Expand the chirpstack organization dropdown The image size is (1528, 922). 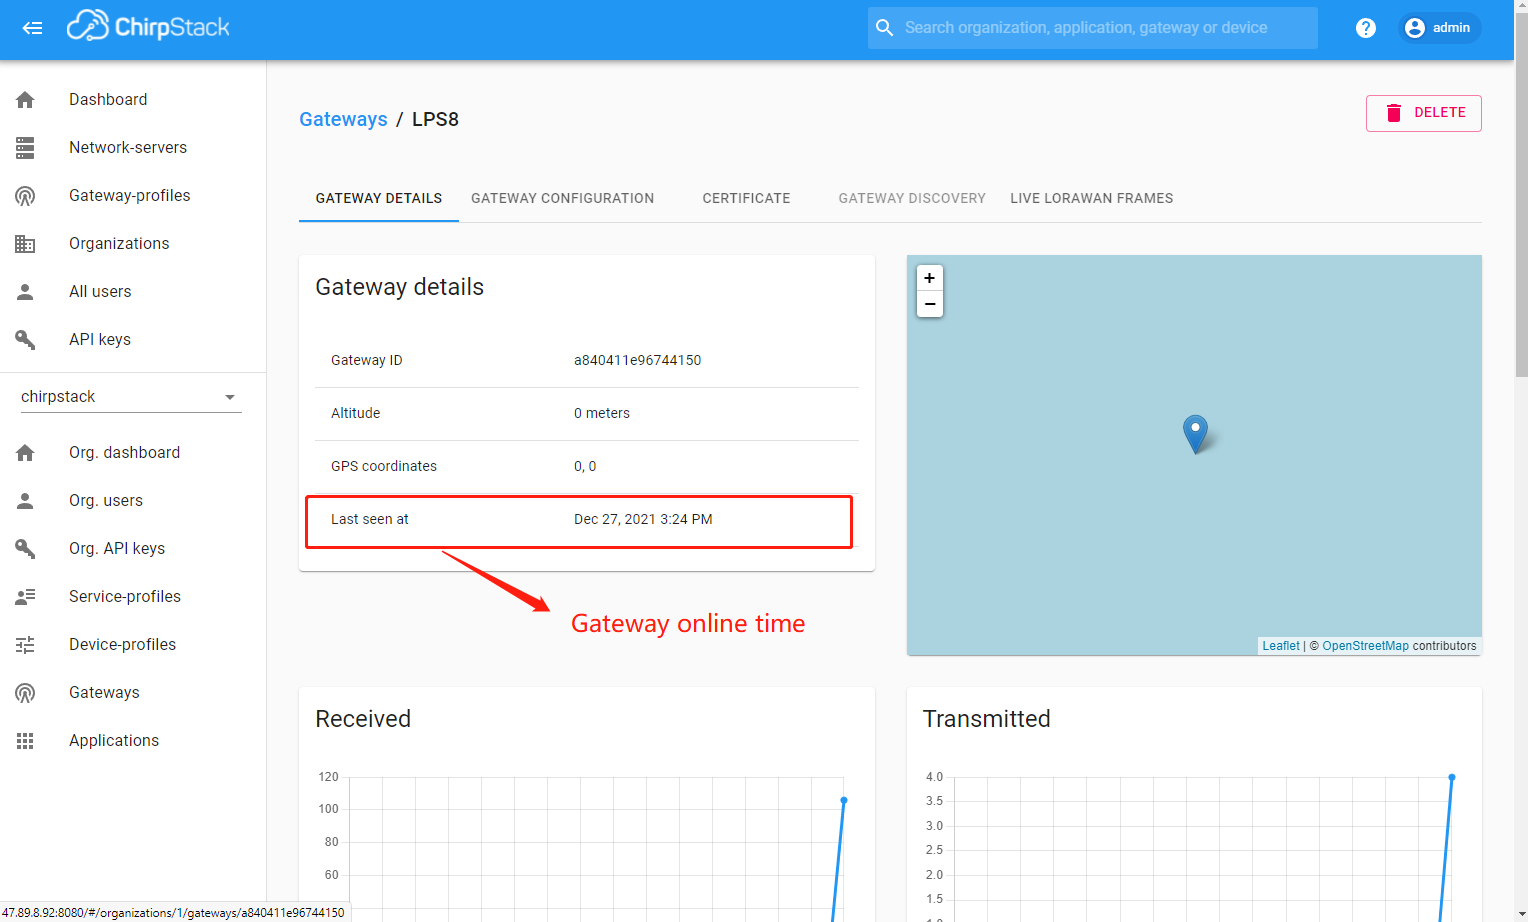(131, 397)
